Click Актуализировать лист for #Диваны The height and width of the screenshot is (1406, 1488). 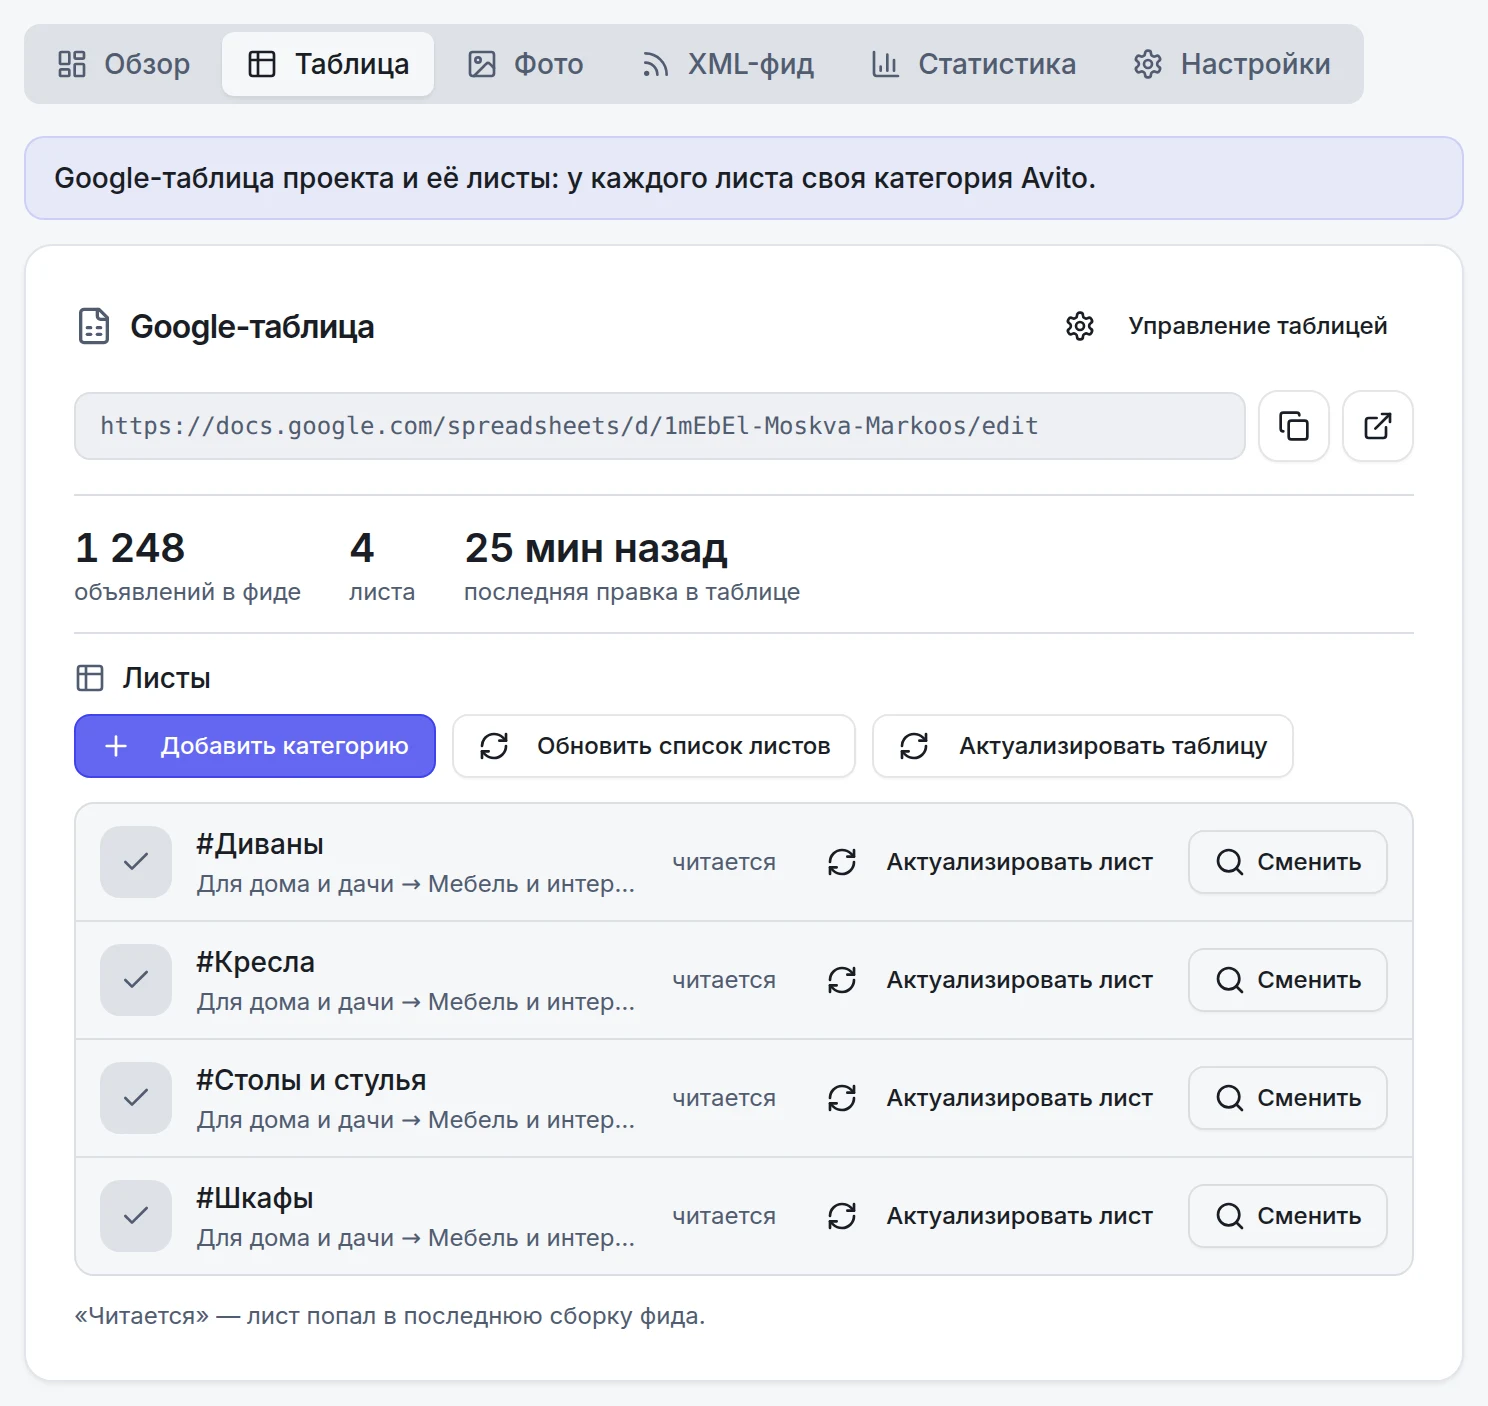click(x=990, y=862)
